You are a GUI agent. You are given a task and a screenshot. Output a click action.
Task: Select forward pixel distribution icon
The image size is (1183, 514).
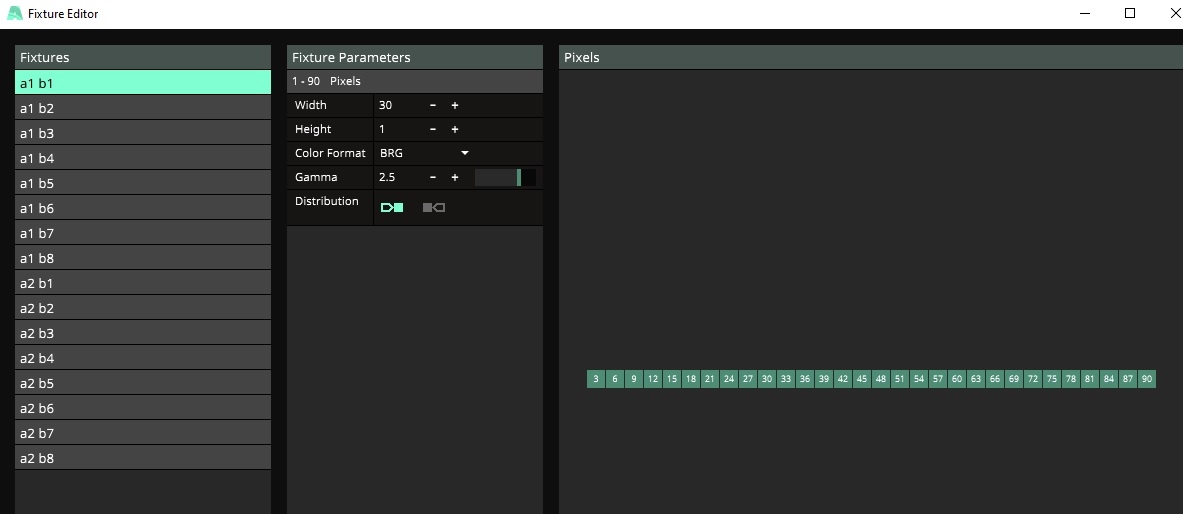coord(392,208)
